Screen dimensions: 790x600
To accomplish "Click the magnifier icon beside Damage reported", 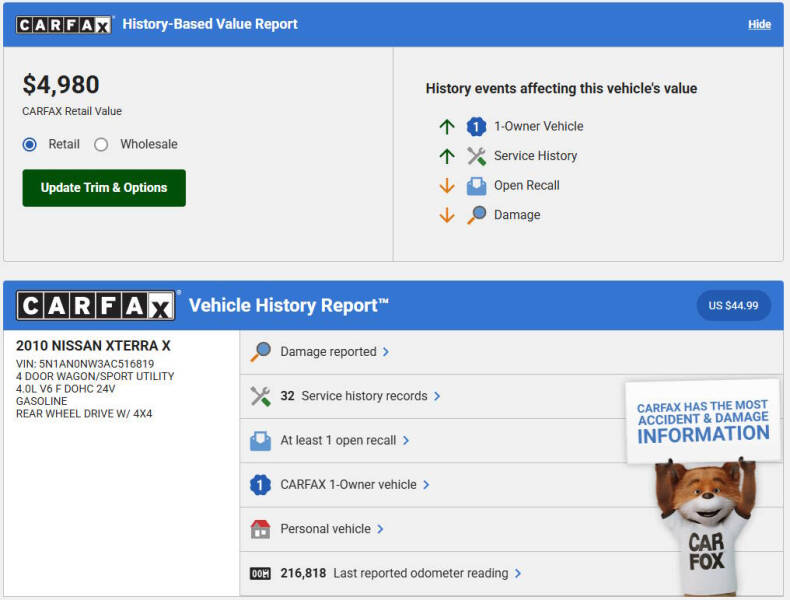I will pyautogui.click(x=260, y=352).
